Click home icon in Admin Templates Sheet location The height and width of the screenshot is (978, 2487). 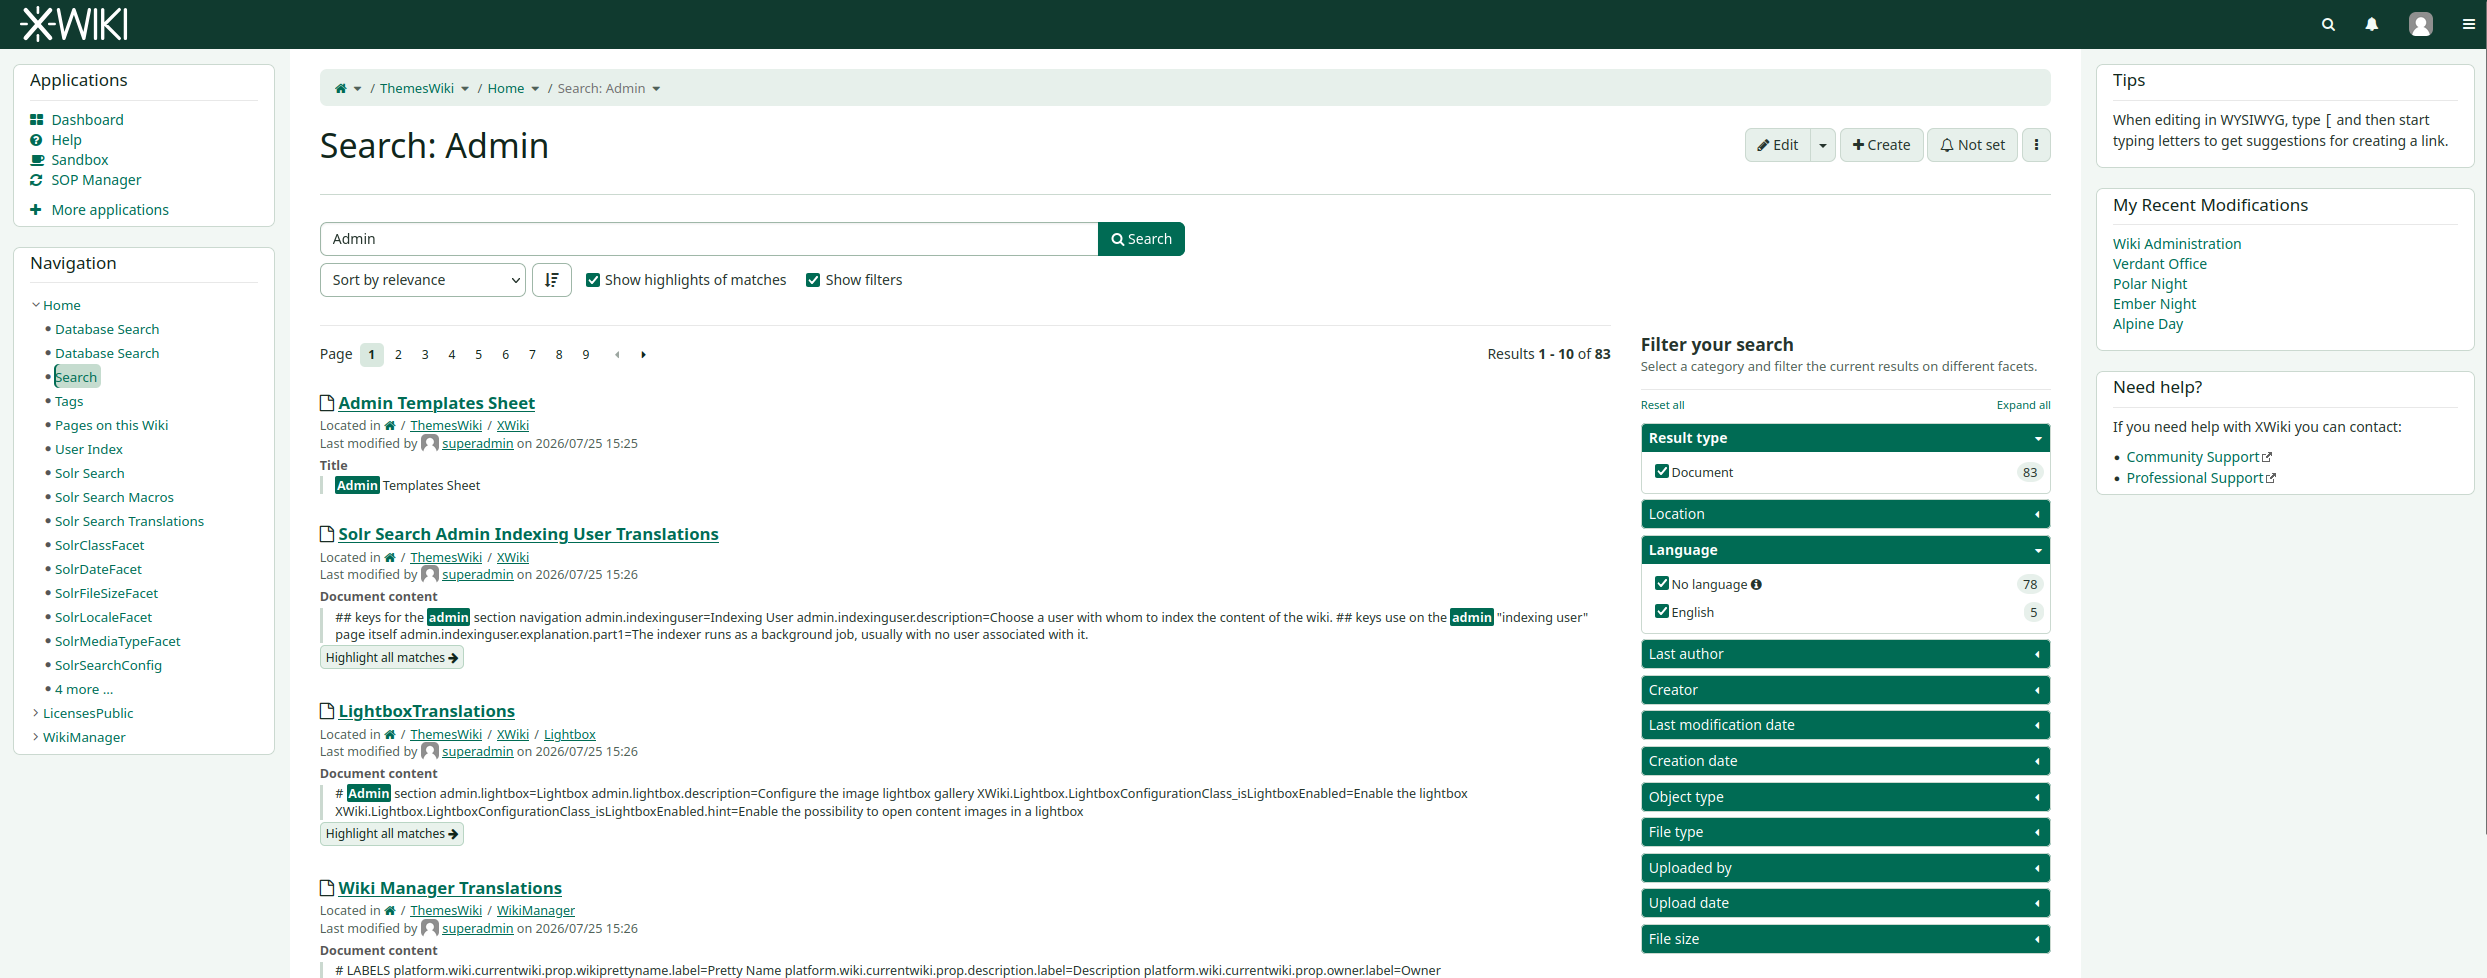point(390,426)
